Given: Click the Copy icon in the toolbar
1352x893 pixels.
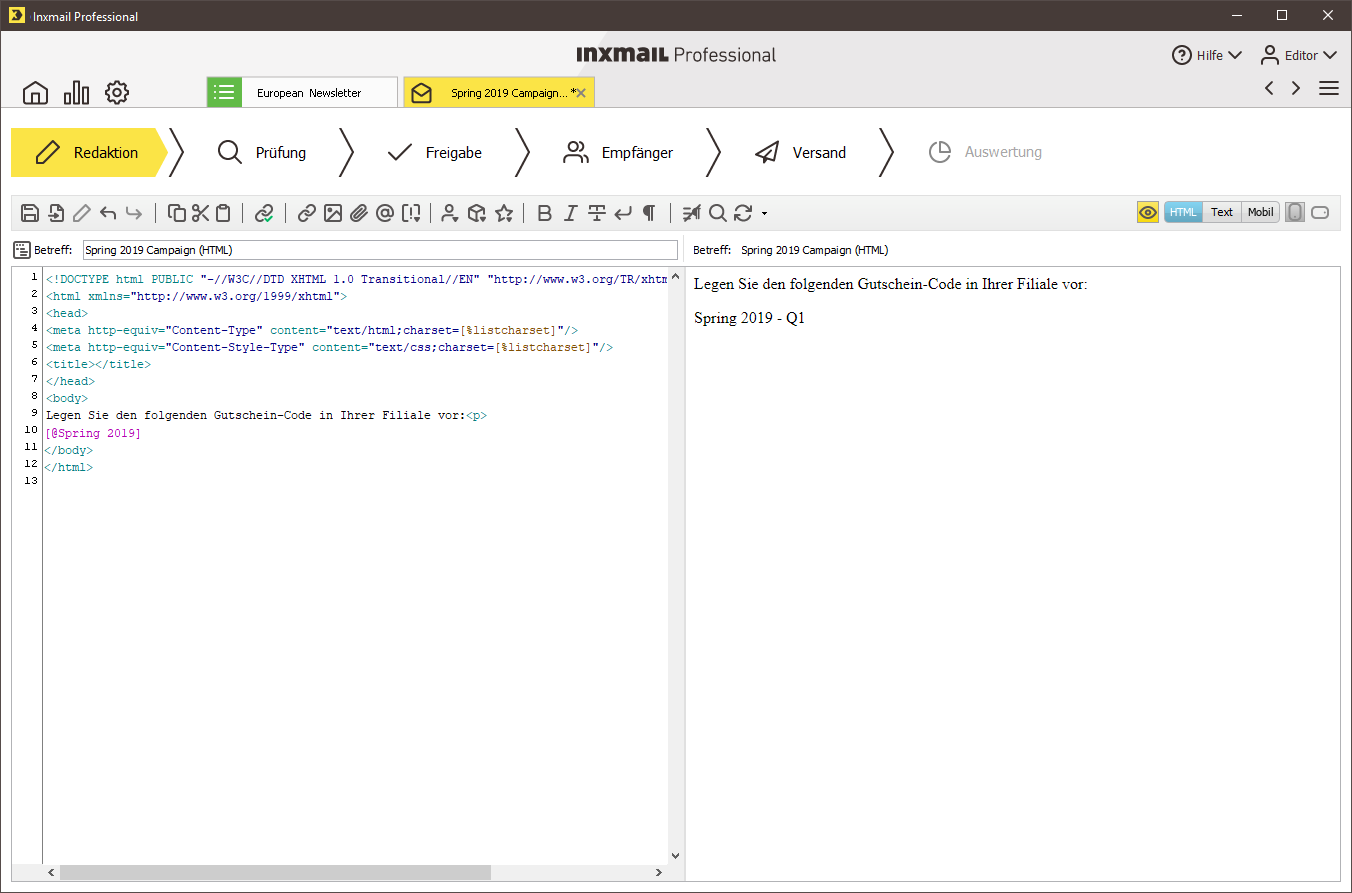Looking at the screenshot, I should [177, 213].
